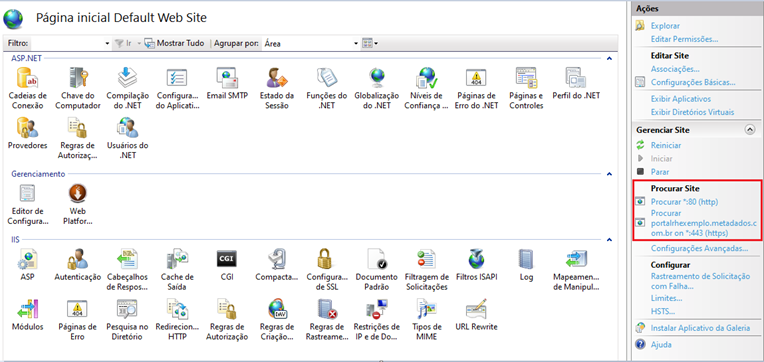This screenshot has height=362, width=764.
Task: Click Procurar portalrhexemplo on *:443 (https) link
Action: [704, 223]
